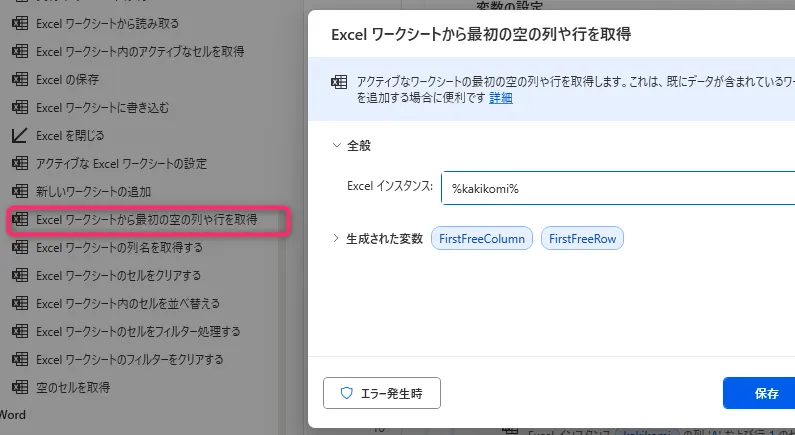Screen dimensions: 795x435
Task: Click the Excel インスタンス input field
Action: point(615,187)
